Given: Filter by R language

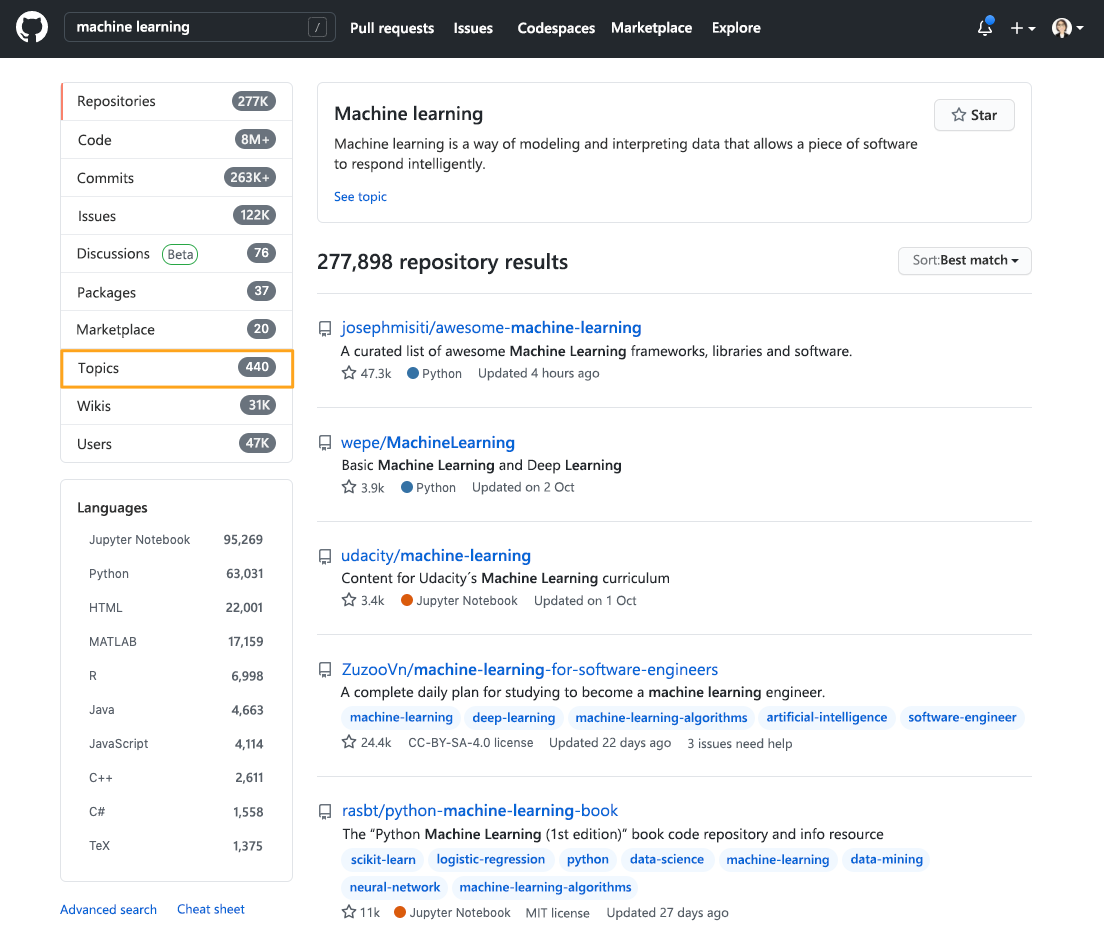Looking at the screenshot, I should coord(175,676).
